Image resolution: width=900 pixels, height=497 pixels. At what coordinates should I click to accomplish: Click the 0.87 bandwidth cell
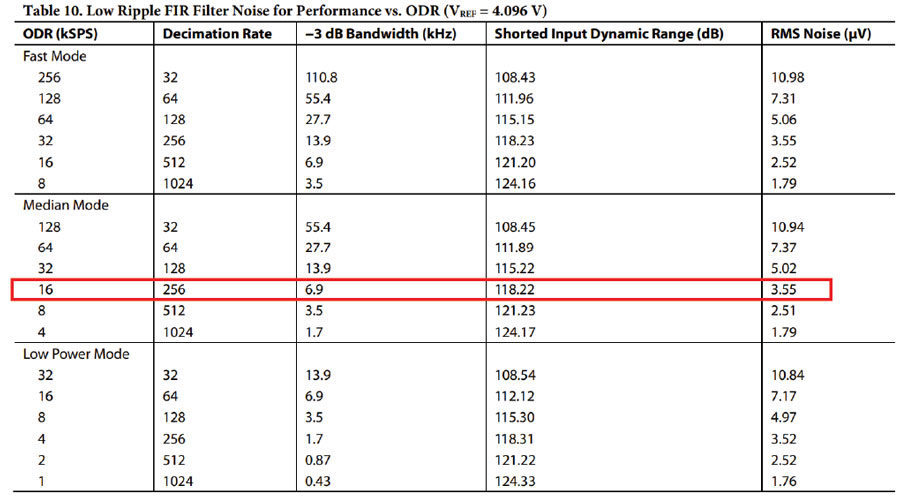pos(318,460)
